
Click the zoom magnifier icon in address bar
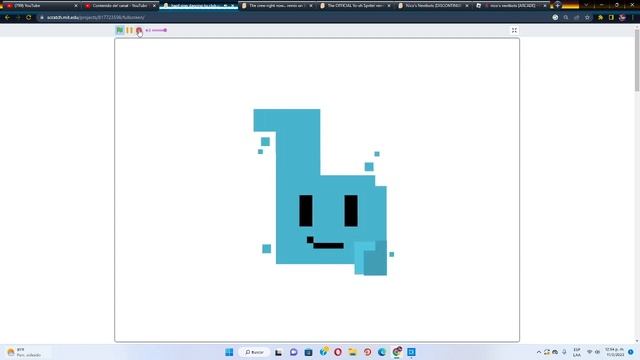coord(566,18)
